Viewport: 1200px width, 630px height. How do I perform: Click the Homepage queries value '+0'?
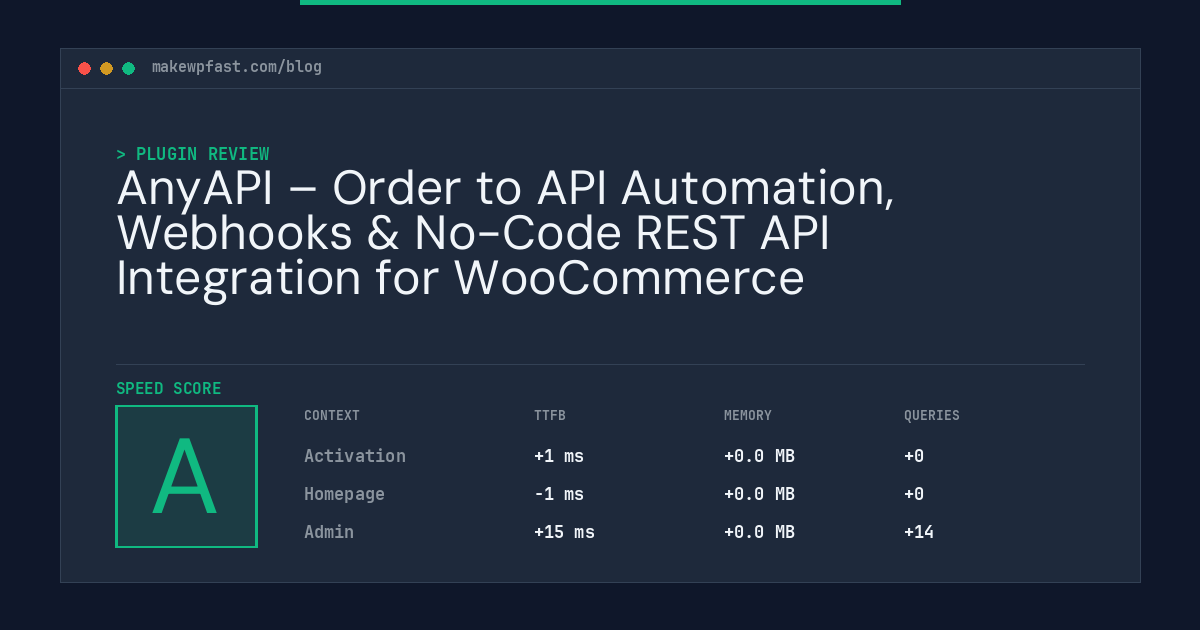pos(914,494)
